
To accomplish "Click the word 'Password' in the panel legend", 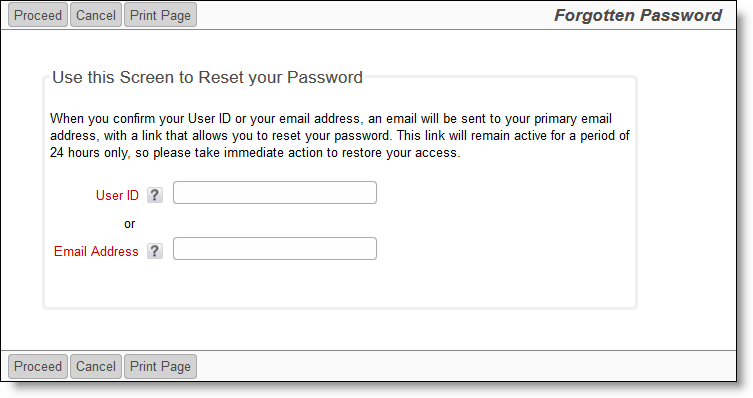I will [x=325, y=77].
